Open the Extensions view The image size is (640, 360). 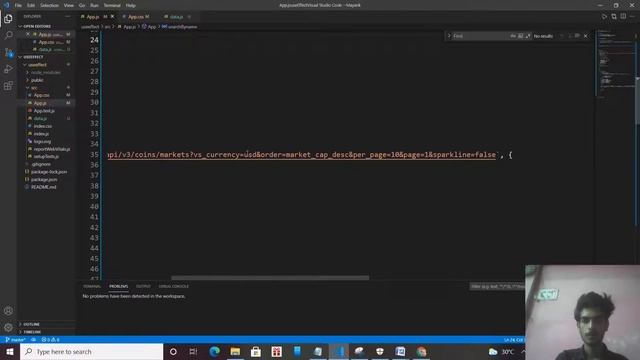[x=8, y=86]
